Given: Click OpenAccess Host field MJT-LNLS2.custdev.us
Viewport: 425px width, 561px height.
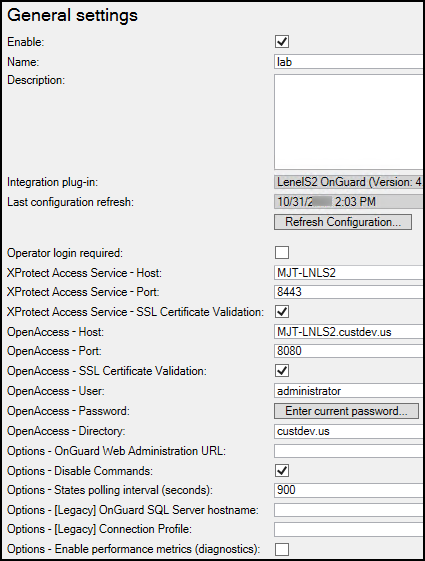Looking at the screenshot, I should tap(349, 332).
